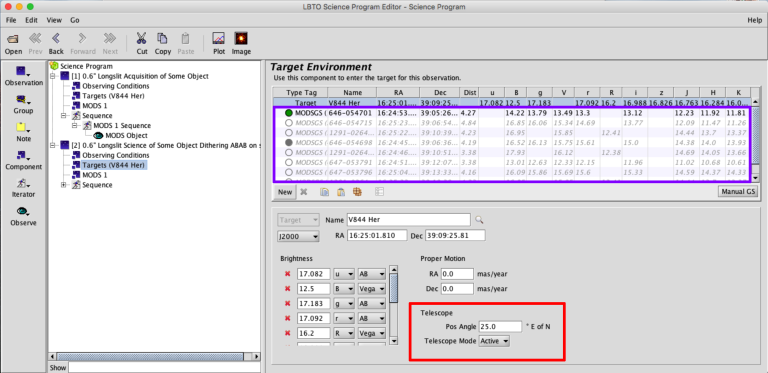The width and height of the screenshot is (768, 373).
Task: Open the J2000 coordinate system dropdown
Action: tap(298, 236)
